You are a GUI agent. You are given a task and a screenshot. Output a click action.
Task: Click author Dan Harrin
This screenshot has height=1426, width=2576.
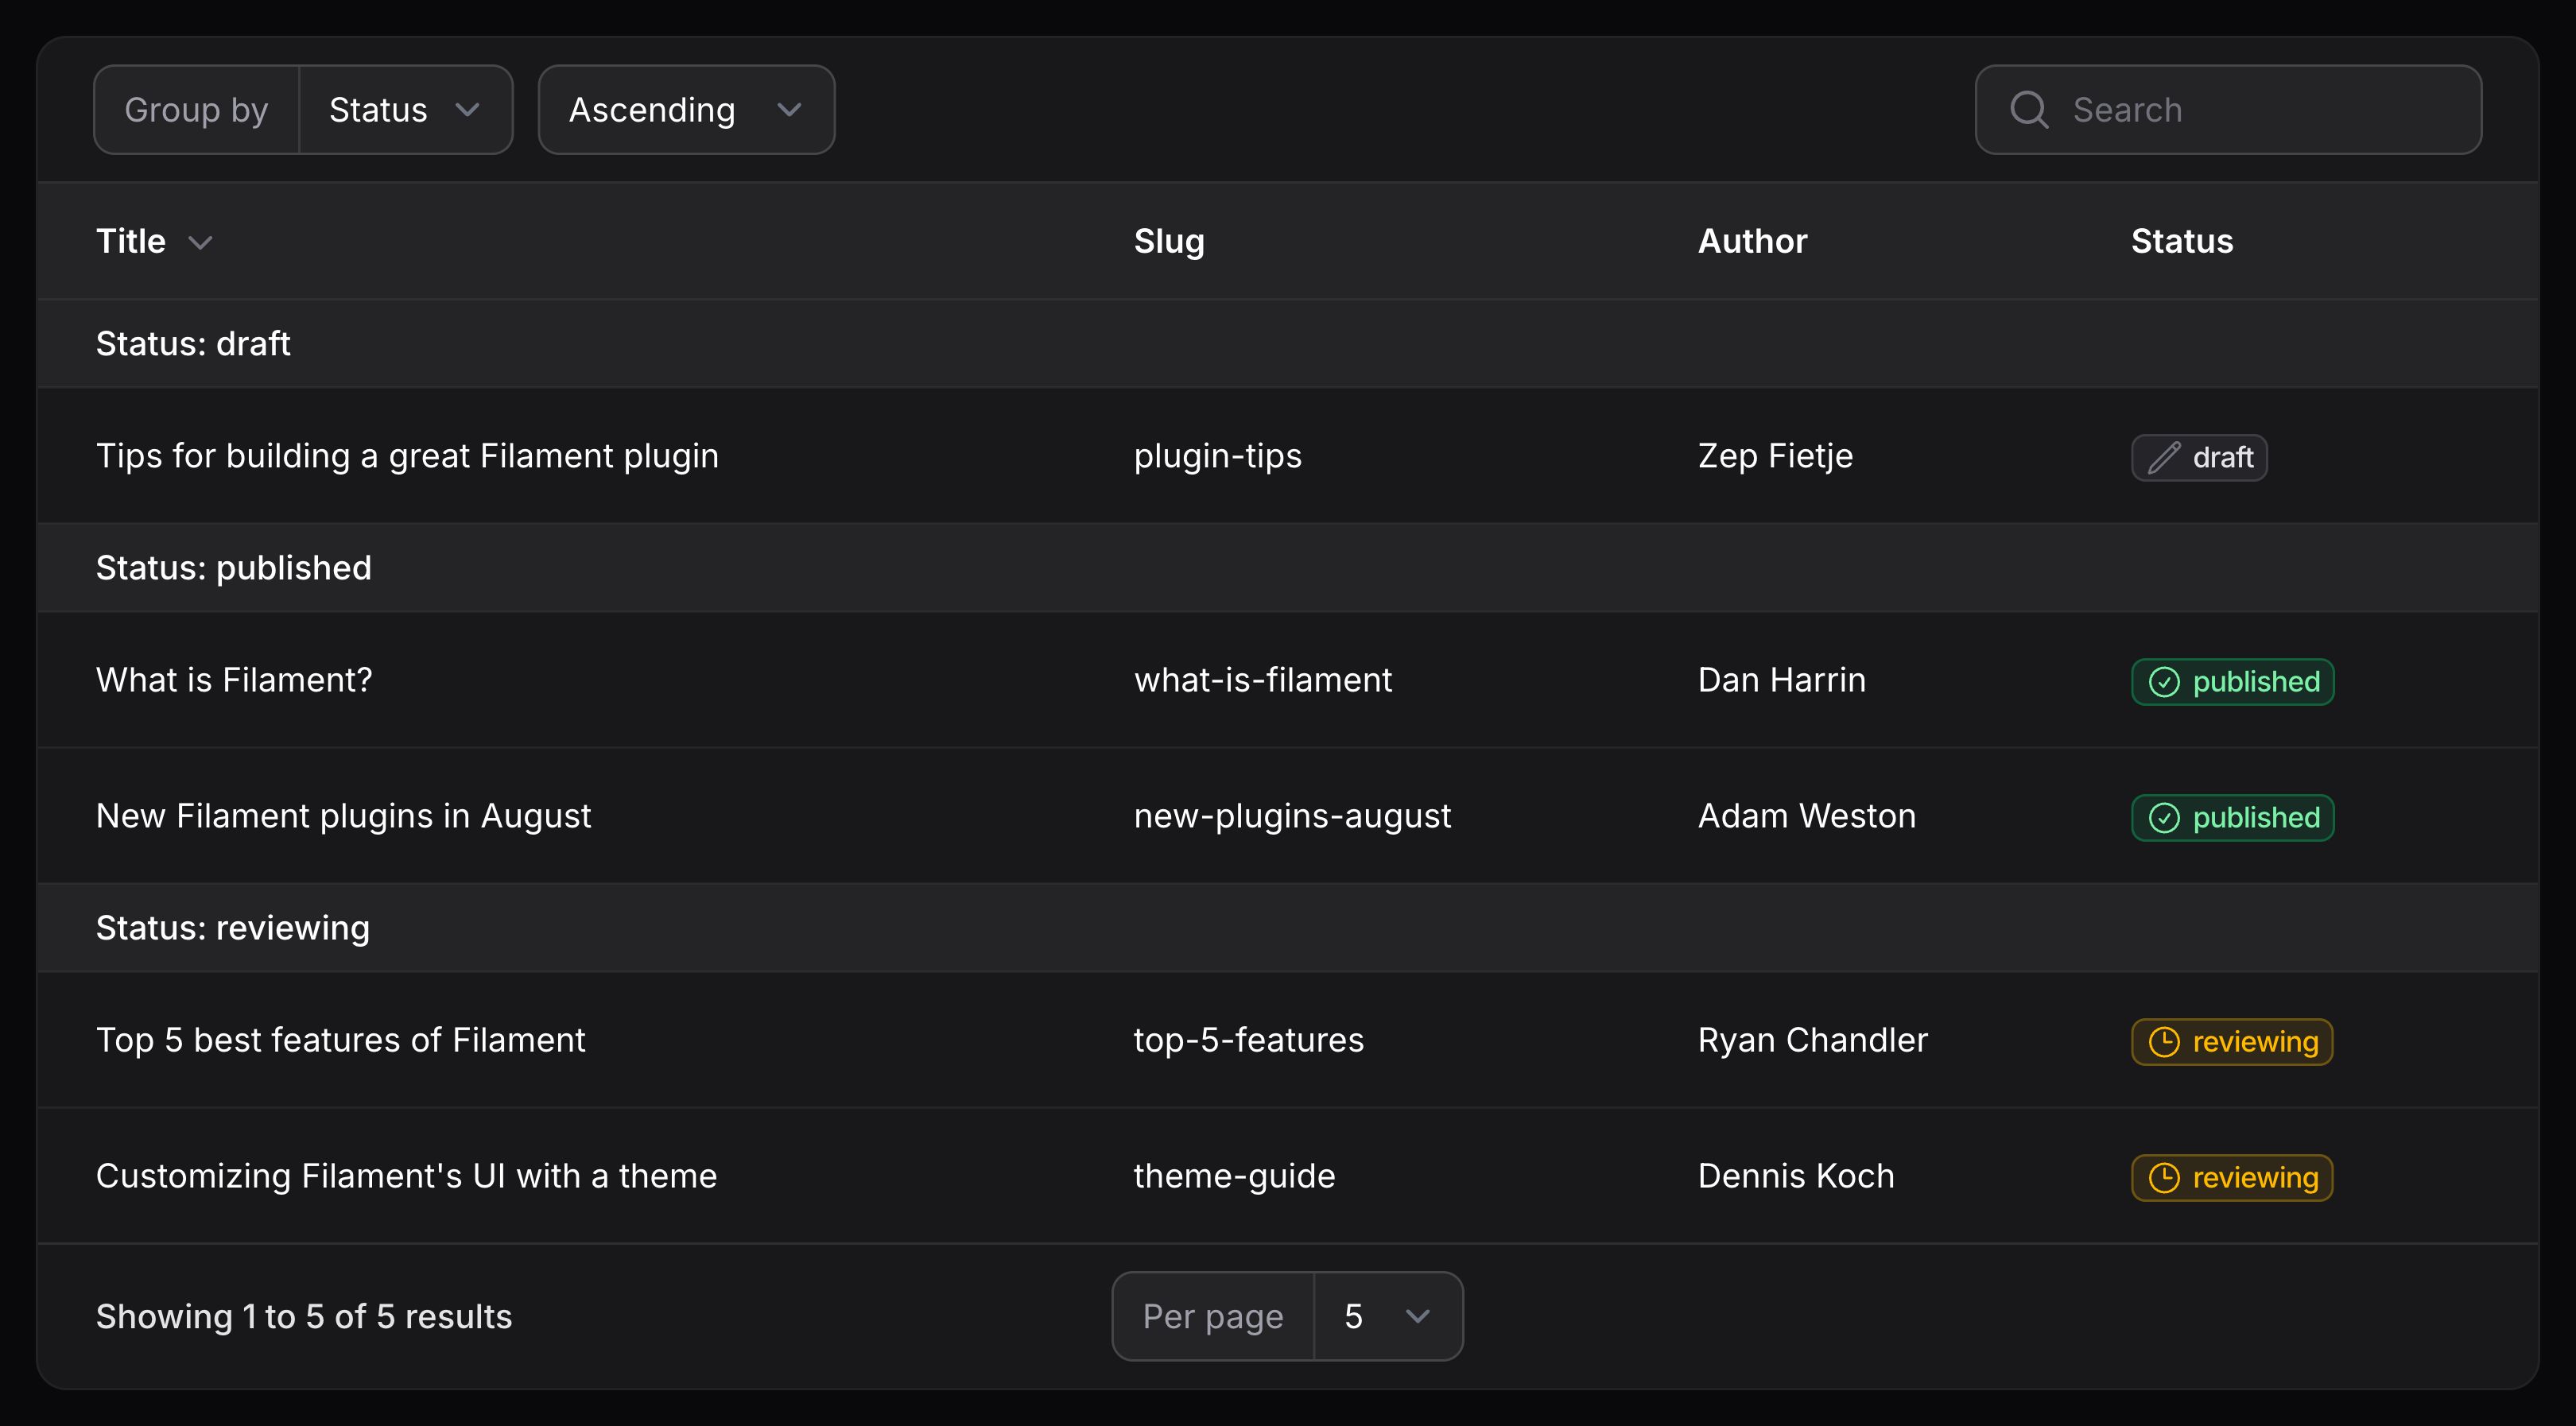[x=1781, y=680]
